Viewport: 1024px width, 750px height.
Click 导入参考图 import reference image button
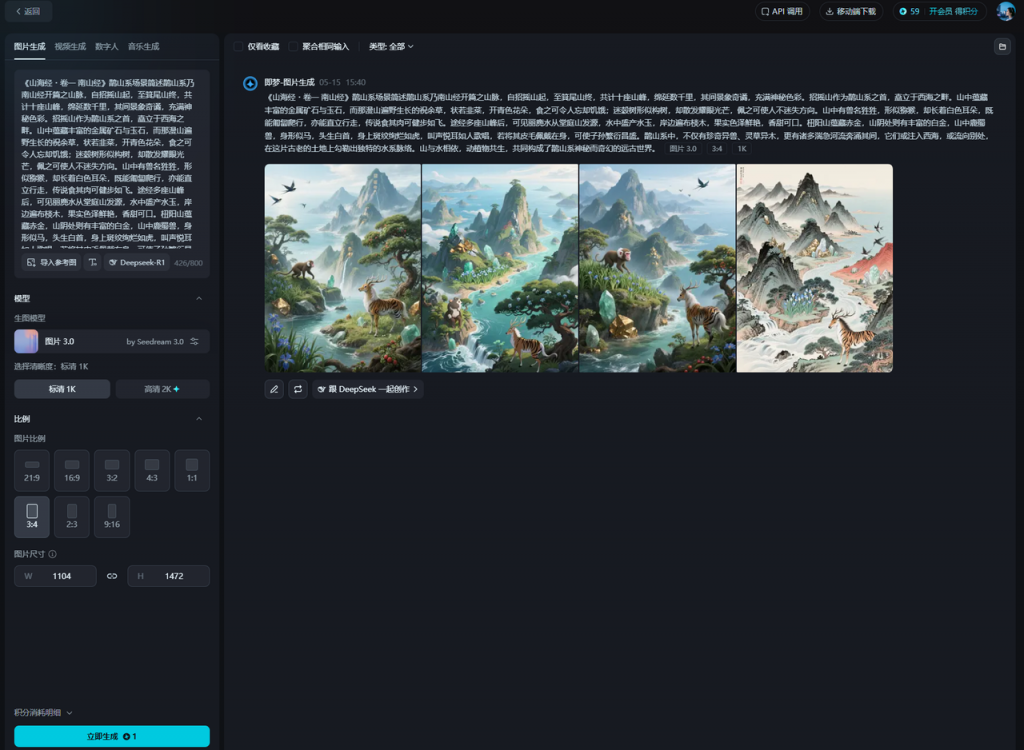click(x=51, y=263)
